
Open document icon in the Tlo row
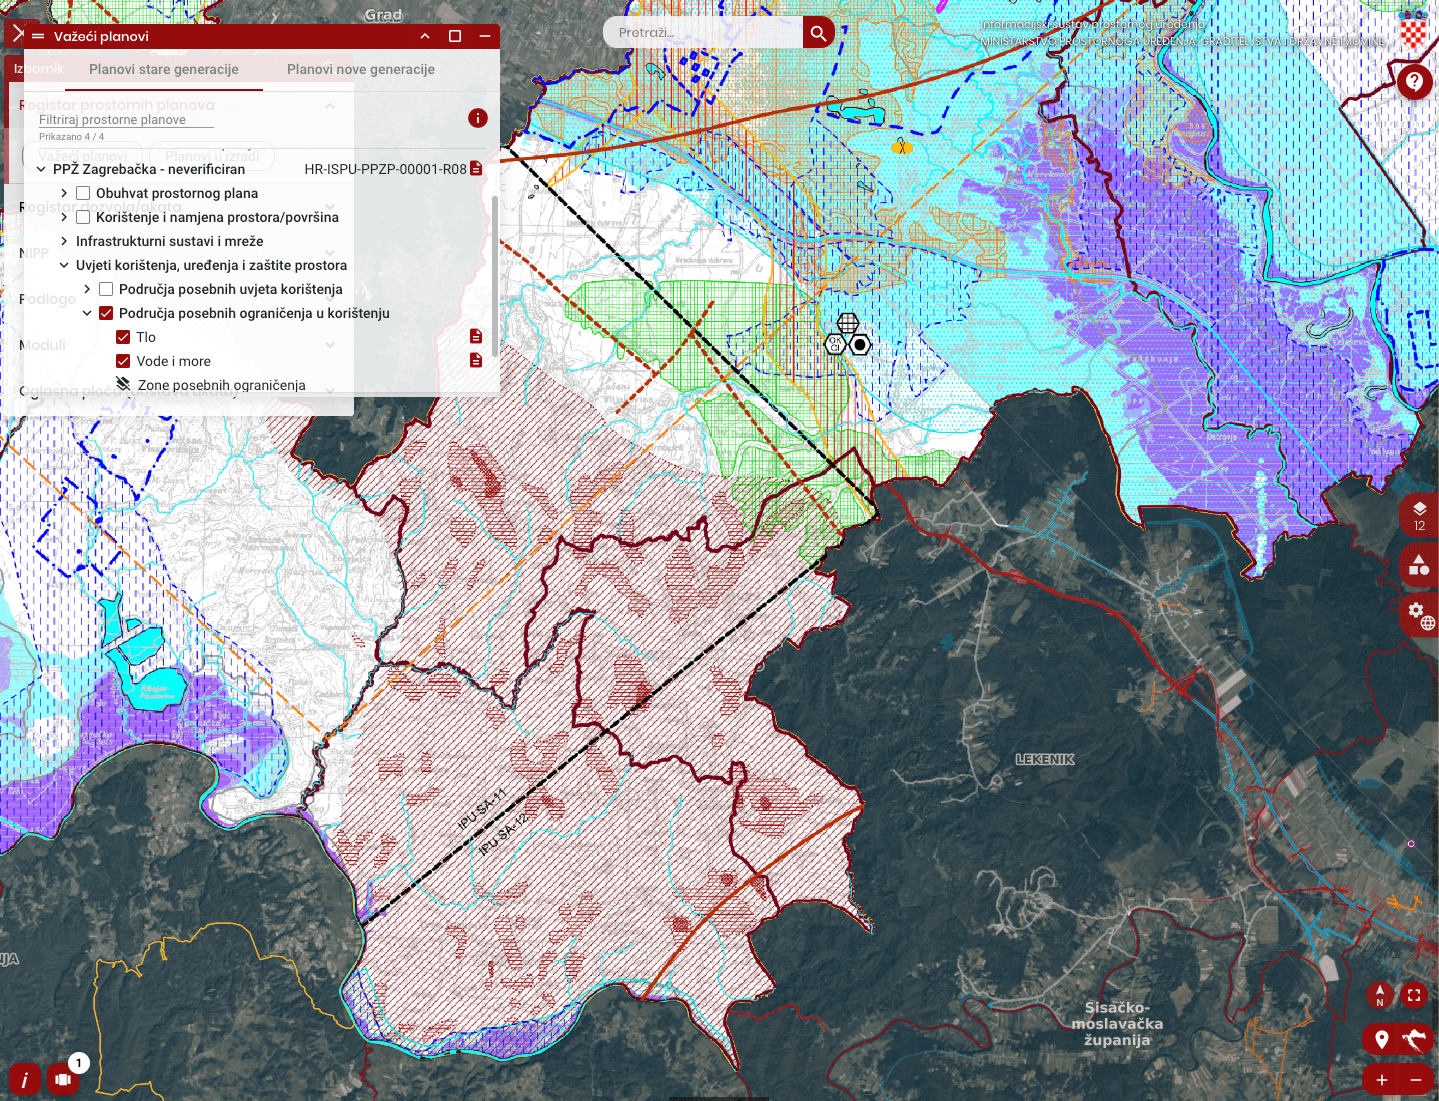click(x=476, y=336)
